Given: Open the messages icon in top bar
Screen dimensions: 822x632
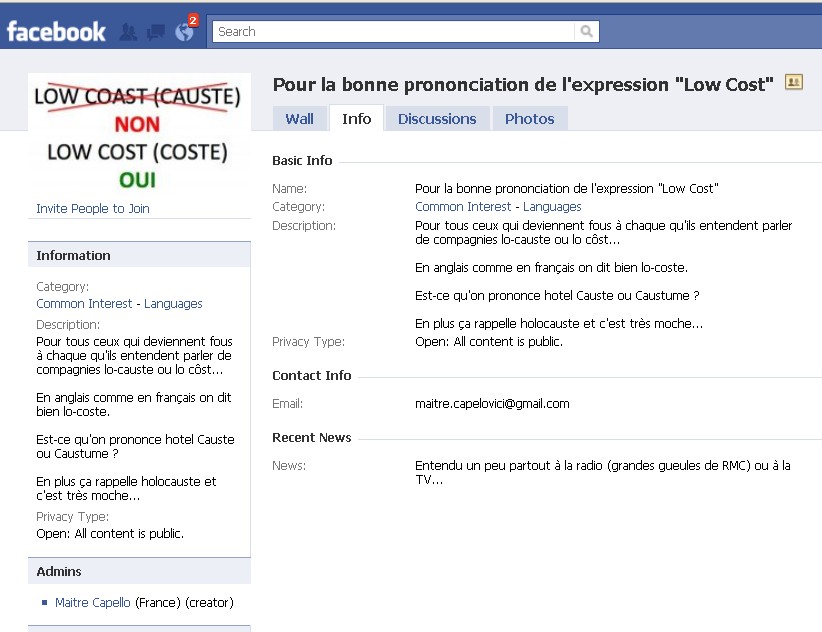Looking at the screenshot, I should coord(155,32).
